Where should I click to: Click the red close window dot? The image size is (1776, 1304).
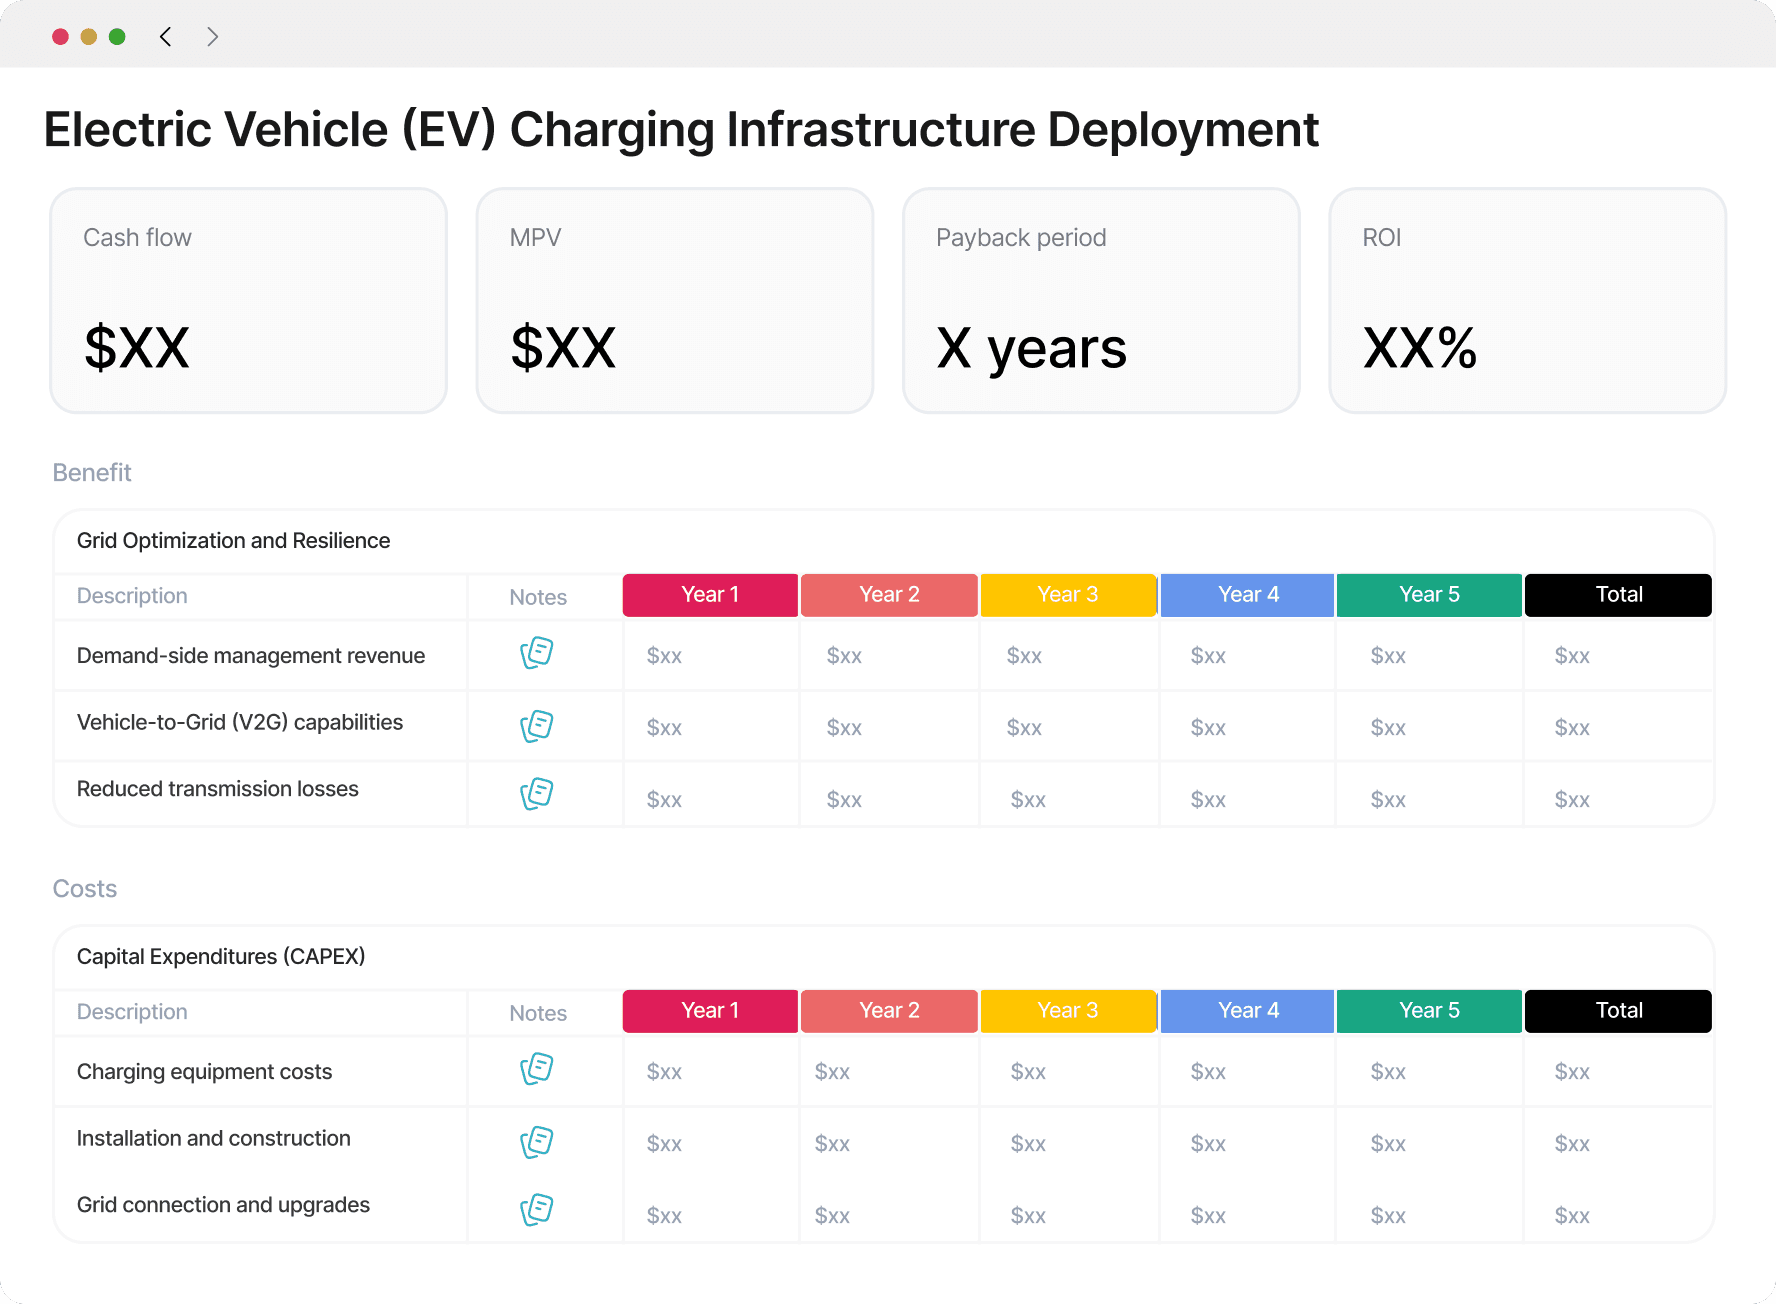(x=60, y=37)
